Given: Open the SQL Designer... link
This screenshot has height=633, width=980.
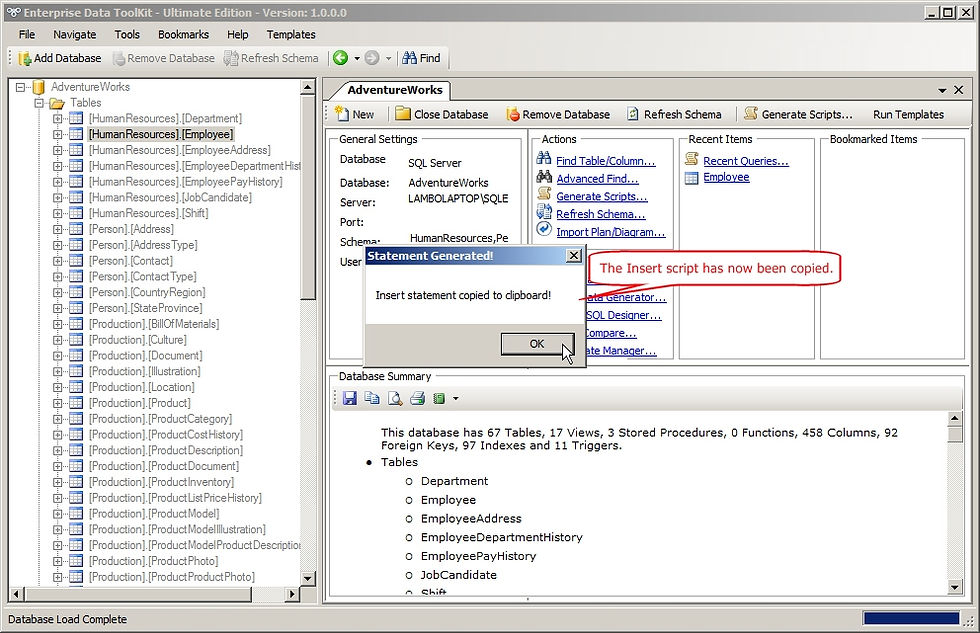Looking at the screenshot, I should [623, 315].
